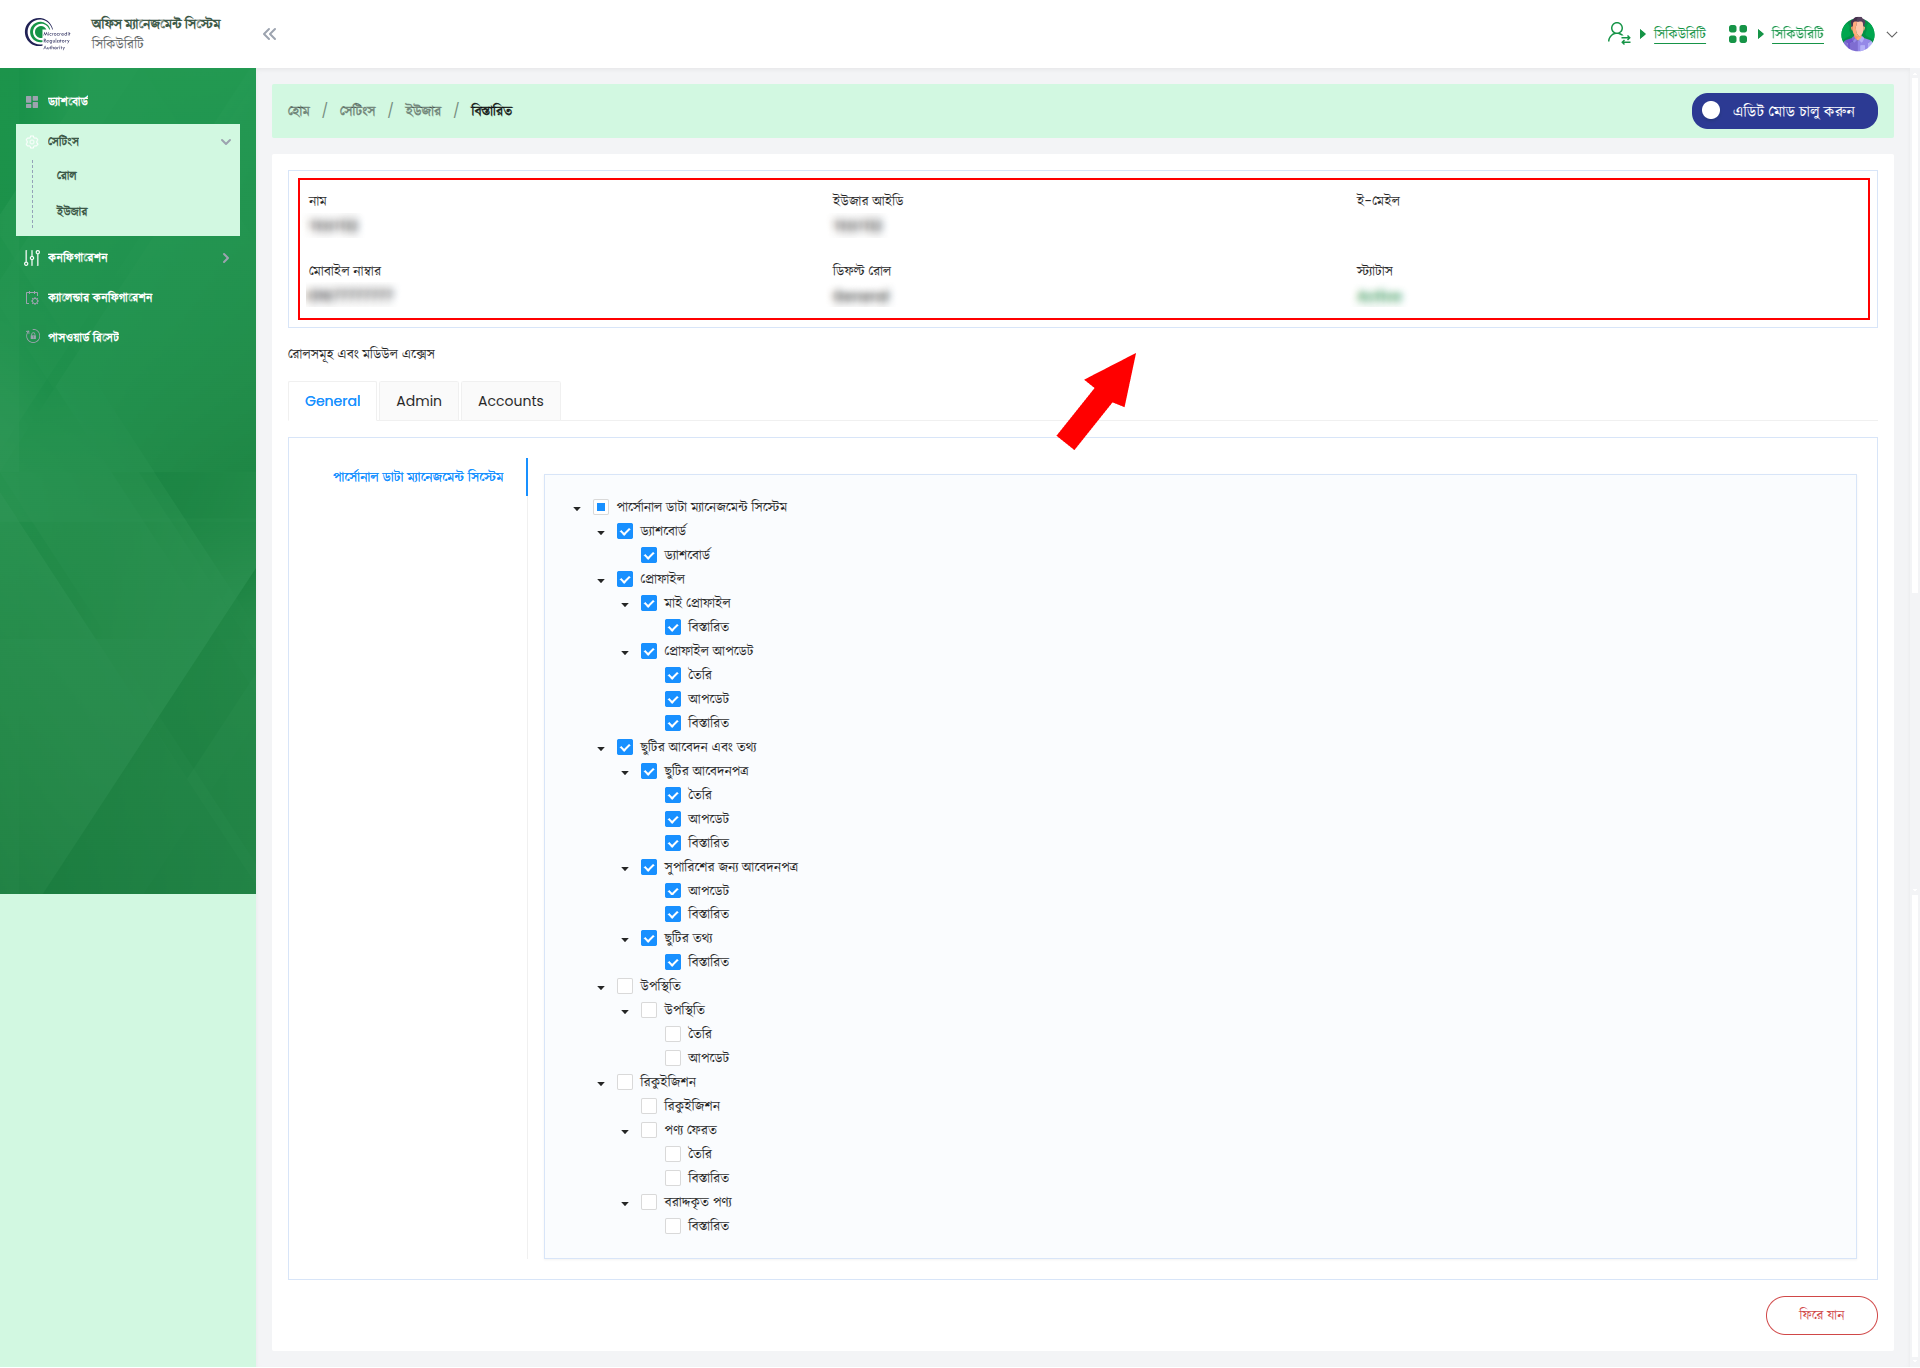Viewport: 1920px width, 1368px height.
Task: Open the user avatar profile picture
Action: pos(1858,34)
